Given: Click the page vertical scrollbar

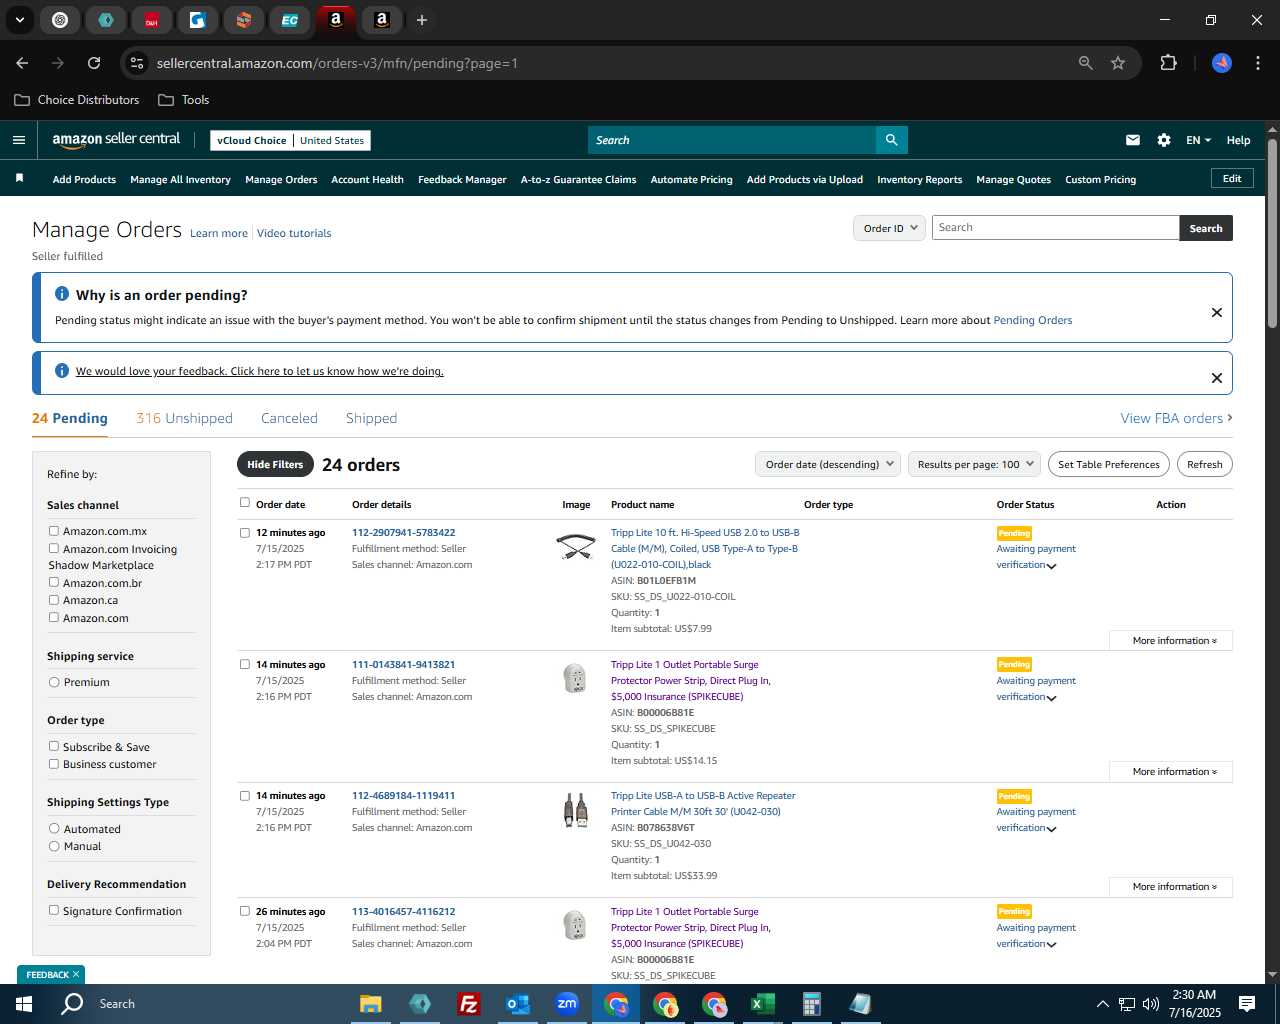Looking at the screenshot, I should pos(1272,235).
